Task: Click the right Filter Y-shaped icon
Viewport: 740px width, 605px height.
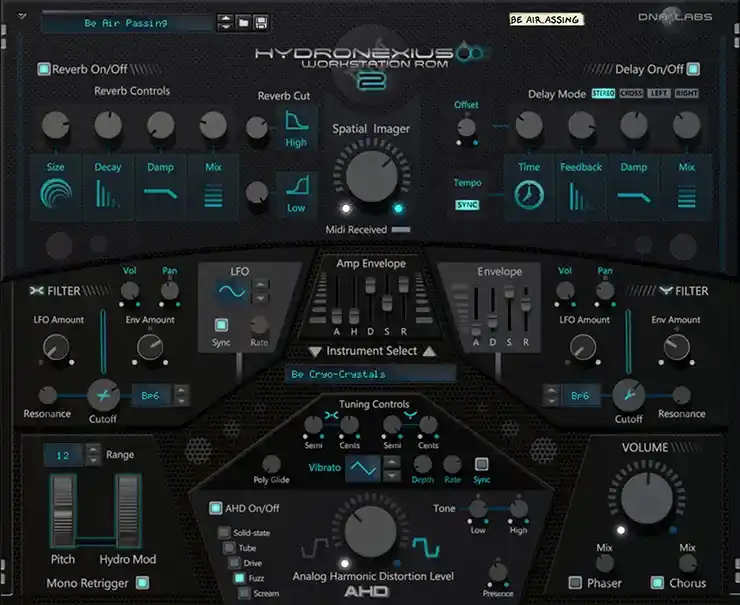Action: [665, 290]
